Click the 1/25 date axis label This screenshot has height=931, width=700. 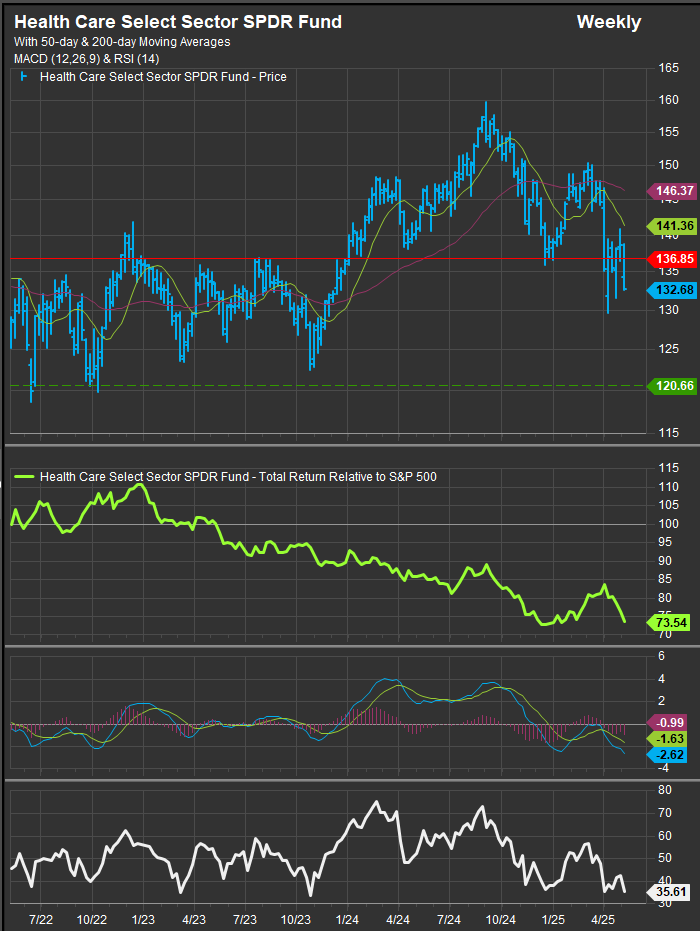(553, 920)
